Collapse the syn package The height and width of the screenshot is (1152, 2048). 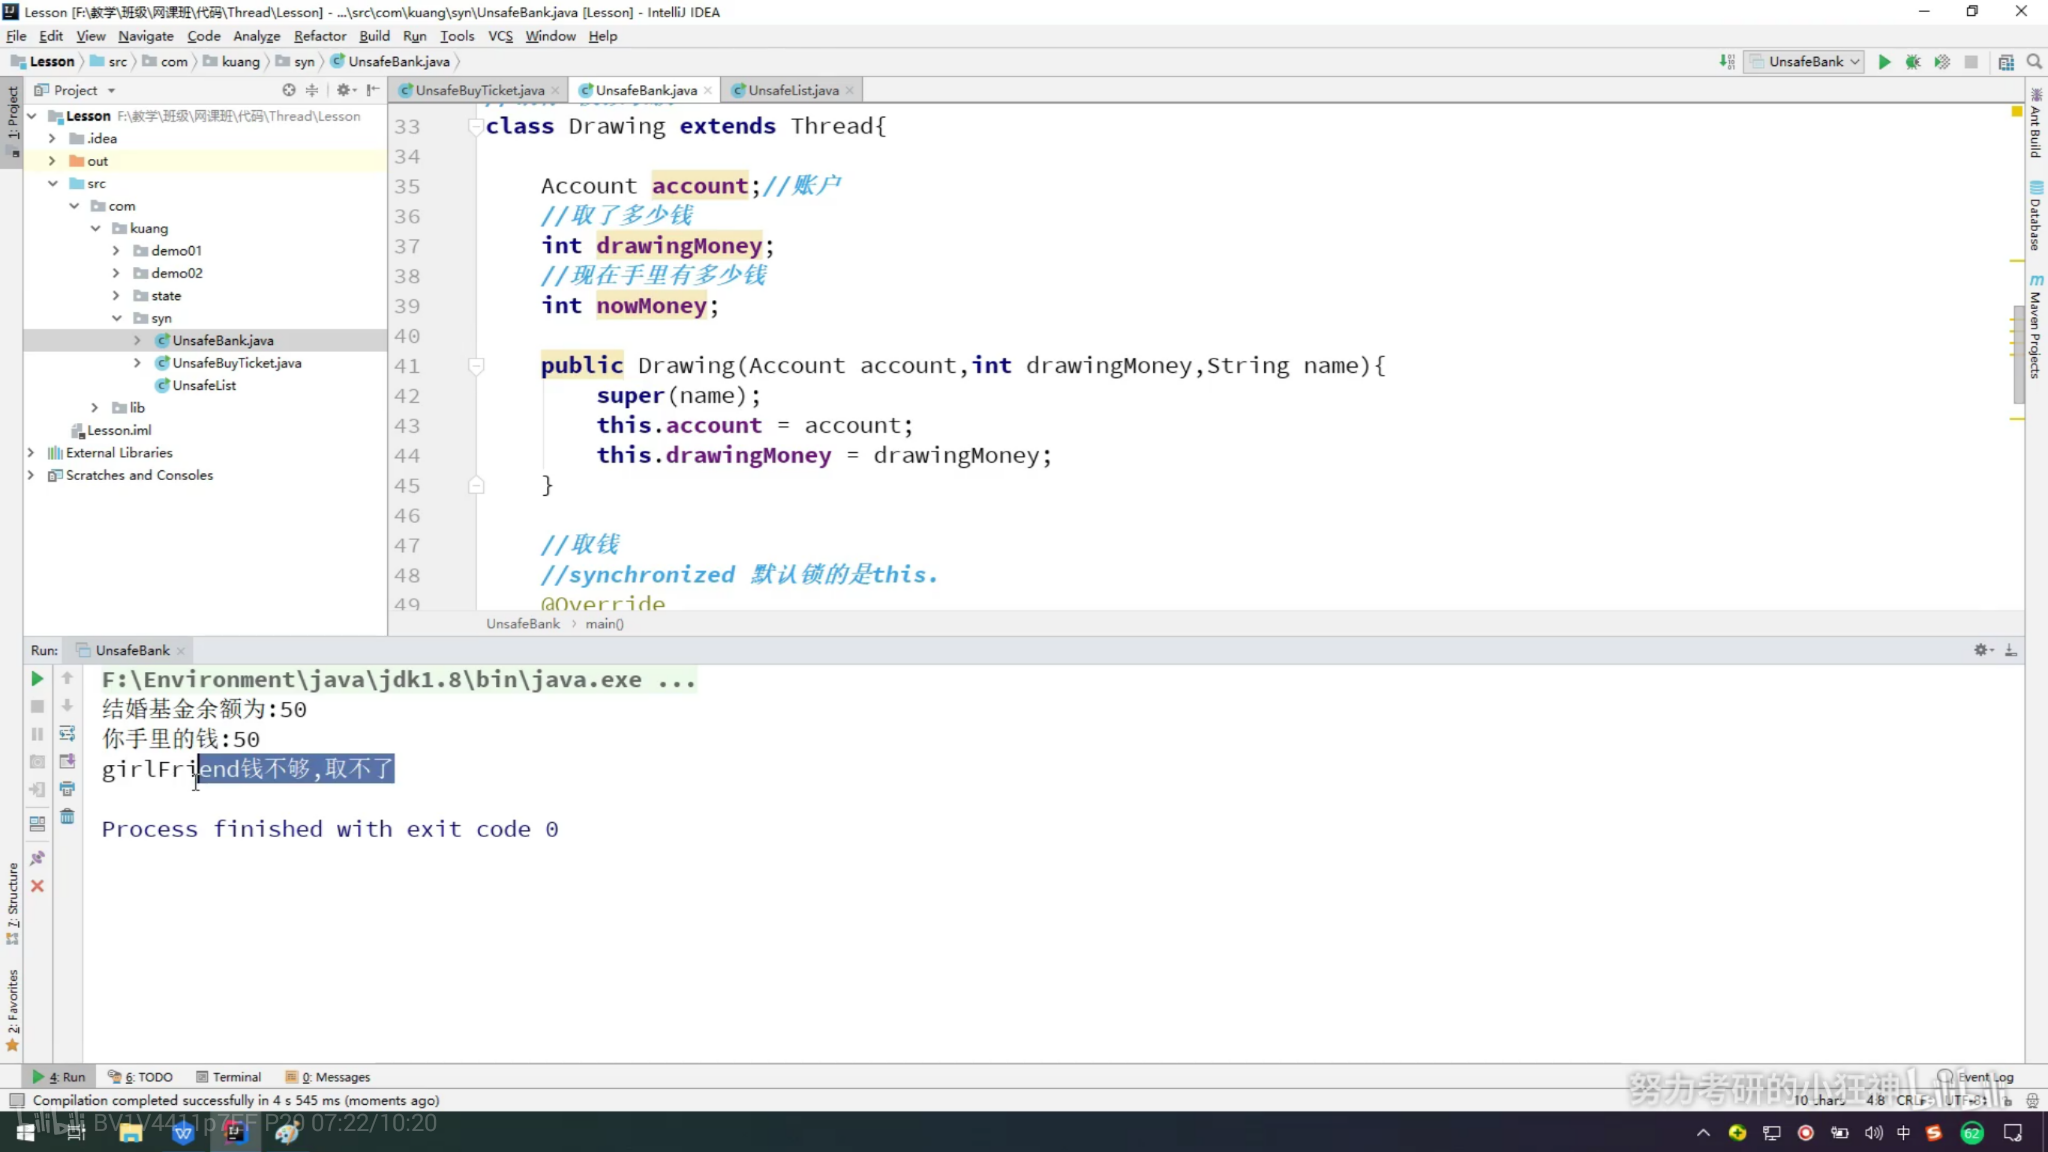click(x=116, y=318)
